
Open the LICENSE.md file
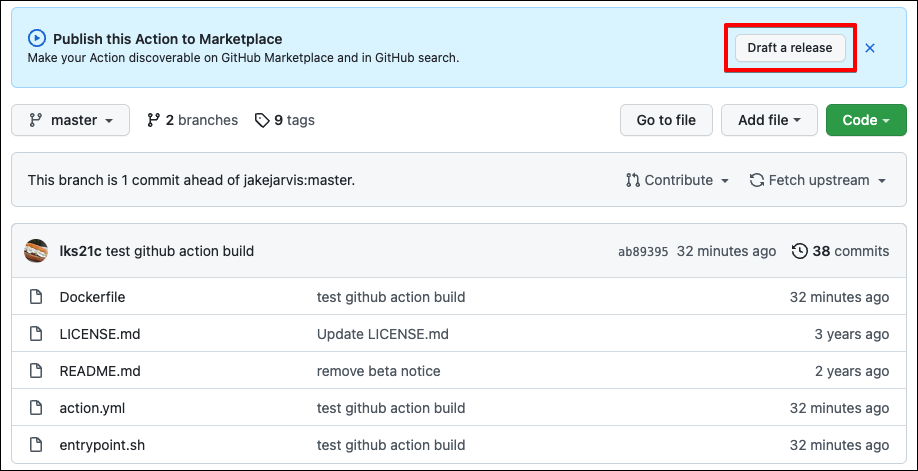coord(100,334)
